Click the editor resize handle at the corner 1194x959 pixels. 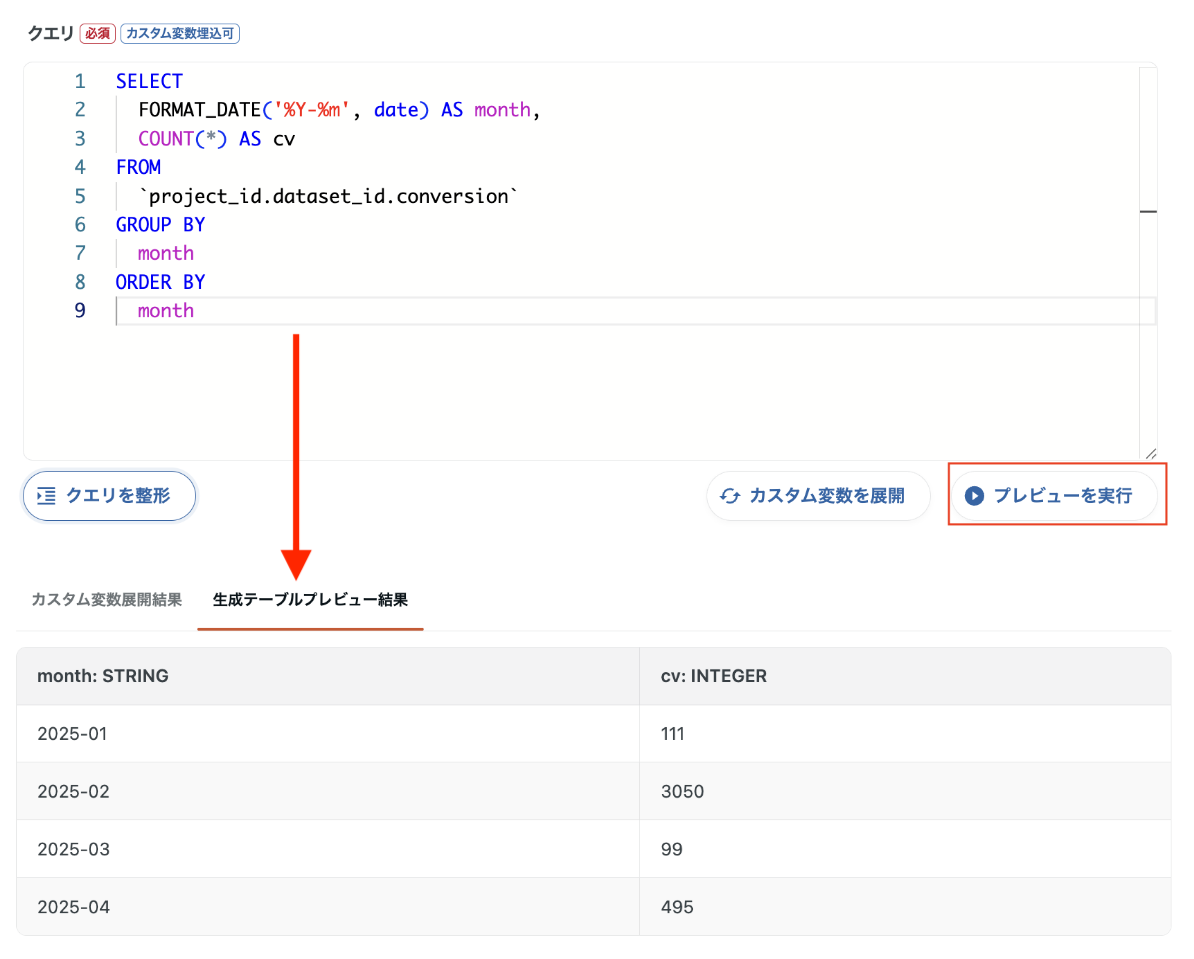click(x=1150, y=453)
